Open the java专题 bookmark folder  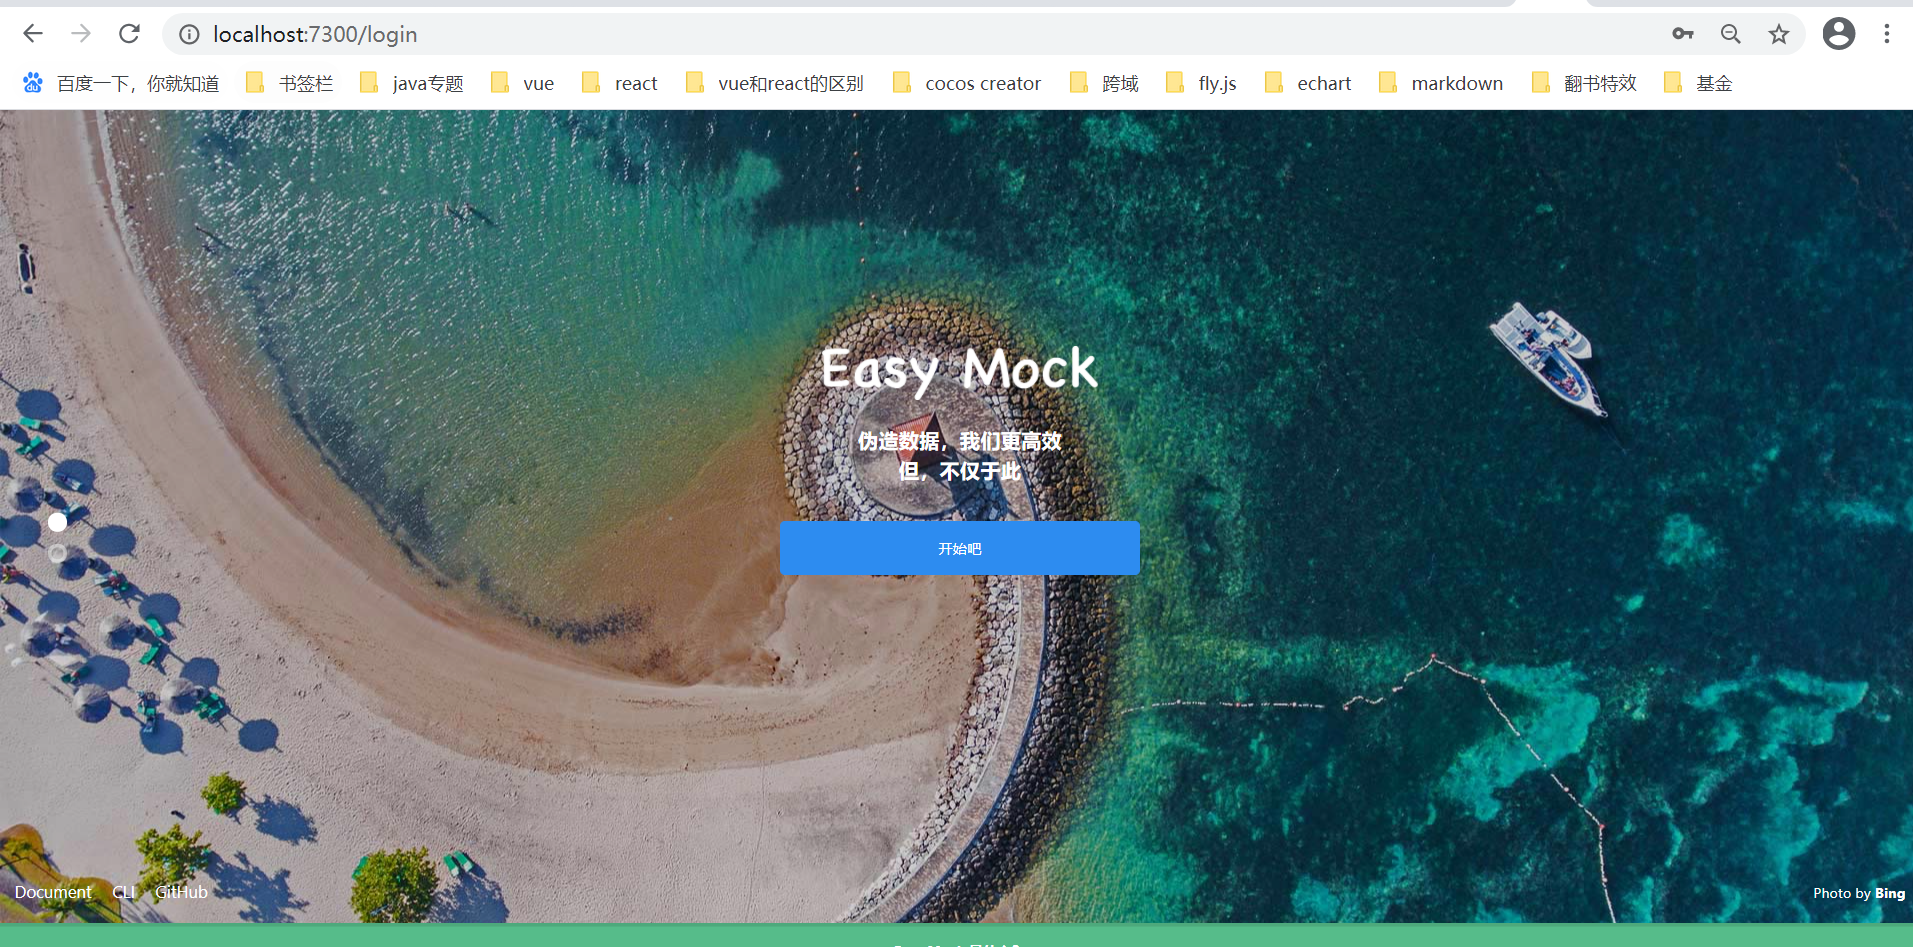[x=411, y=83]
